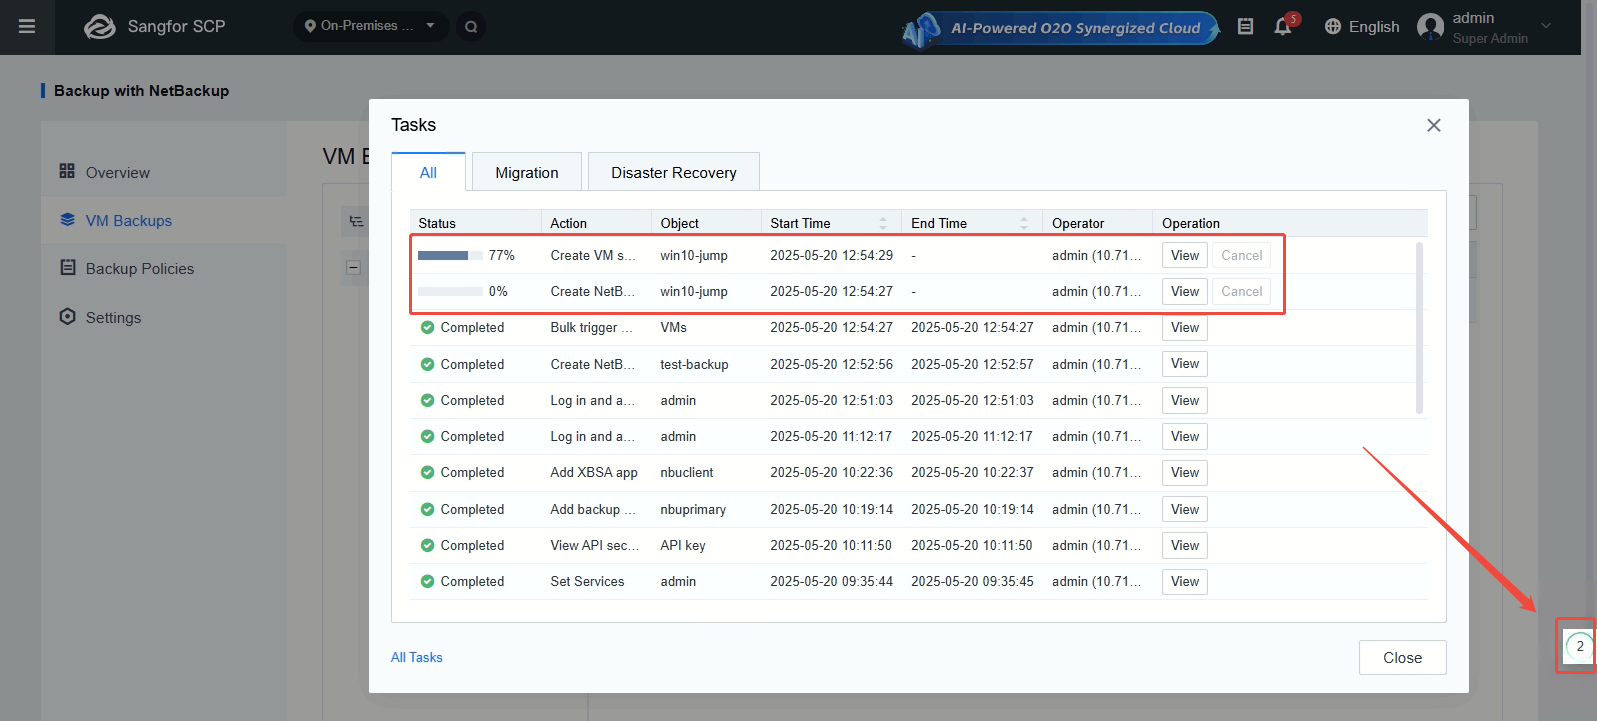The width and height of the screenshot is (1597, 721).
Task: Click the tree view icon behind dialog
Action: pos(356,221)
